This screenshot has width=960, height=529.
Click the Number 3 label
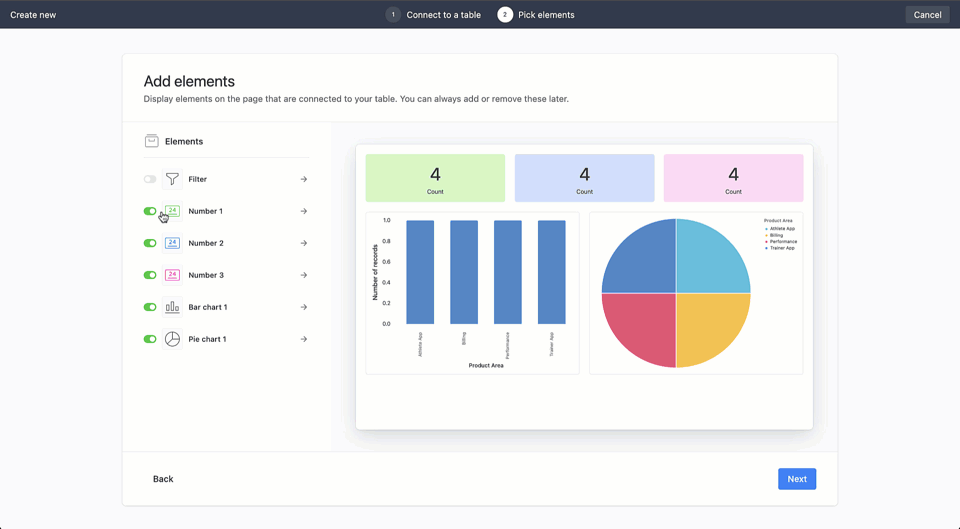point(206,275)
